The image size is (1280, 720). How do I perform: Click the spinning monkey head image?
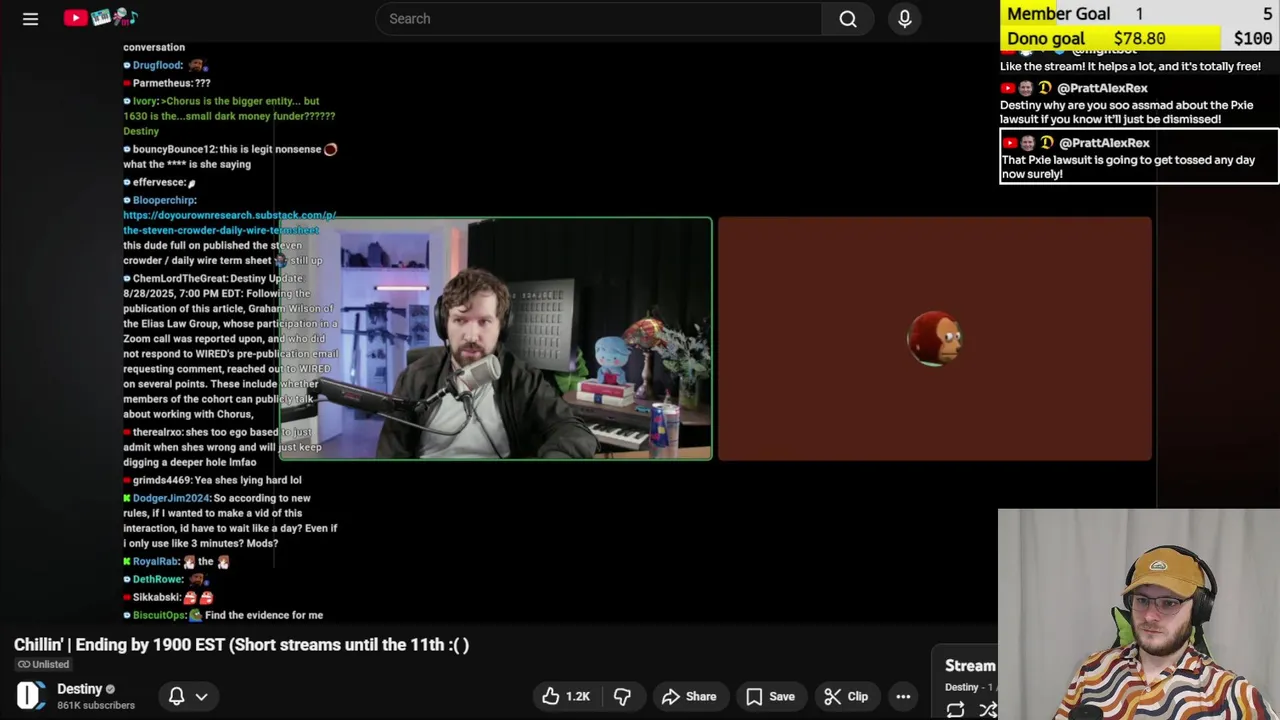click(x=934, y=339)
